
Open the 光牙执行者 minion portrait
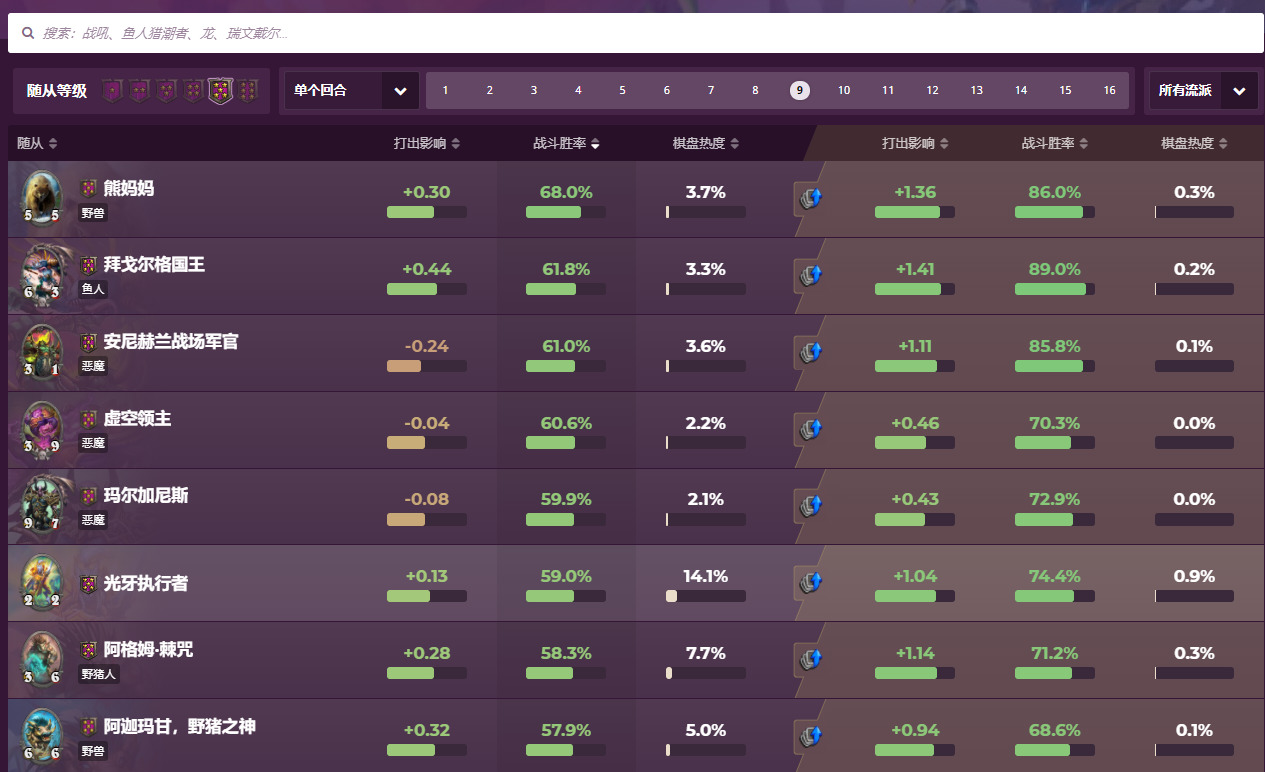(x=42, y=582)
